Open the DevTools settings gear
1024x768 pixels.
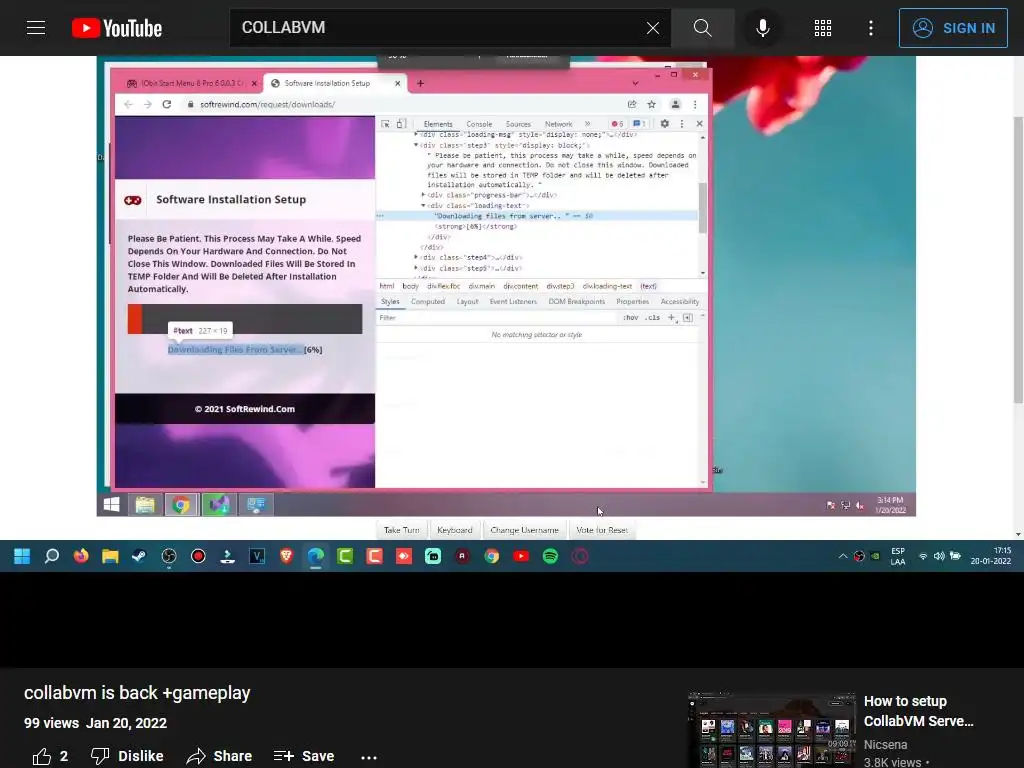664,123
